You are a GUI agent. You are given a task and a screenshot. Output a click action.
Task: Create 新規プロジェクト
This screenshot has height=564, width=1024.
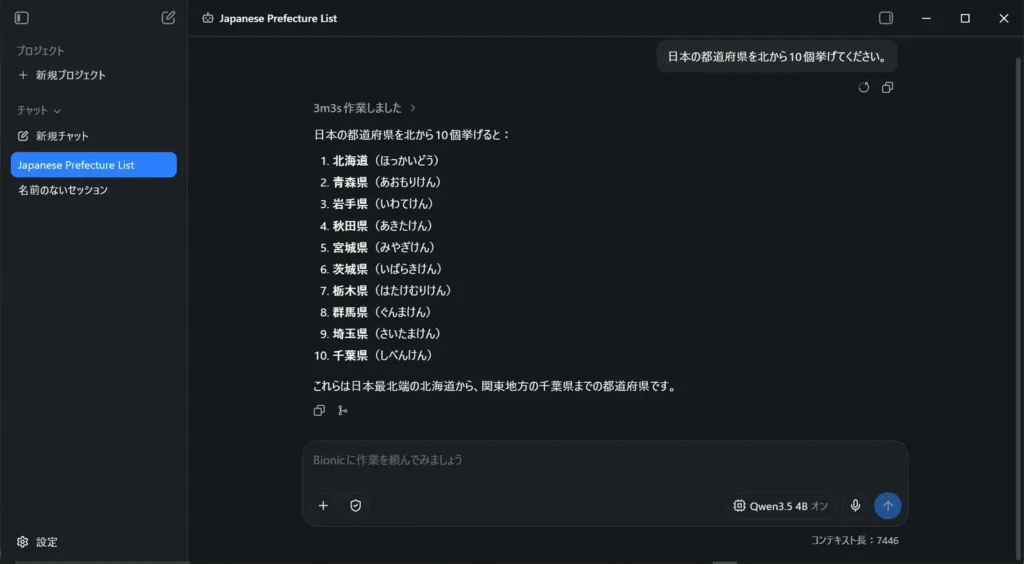61,75
